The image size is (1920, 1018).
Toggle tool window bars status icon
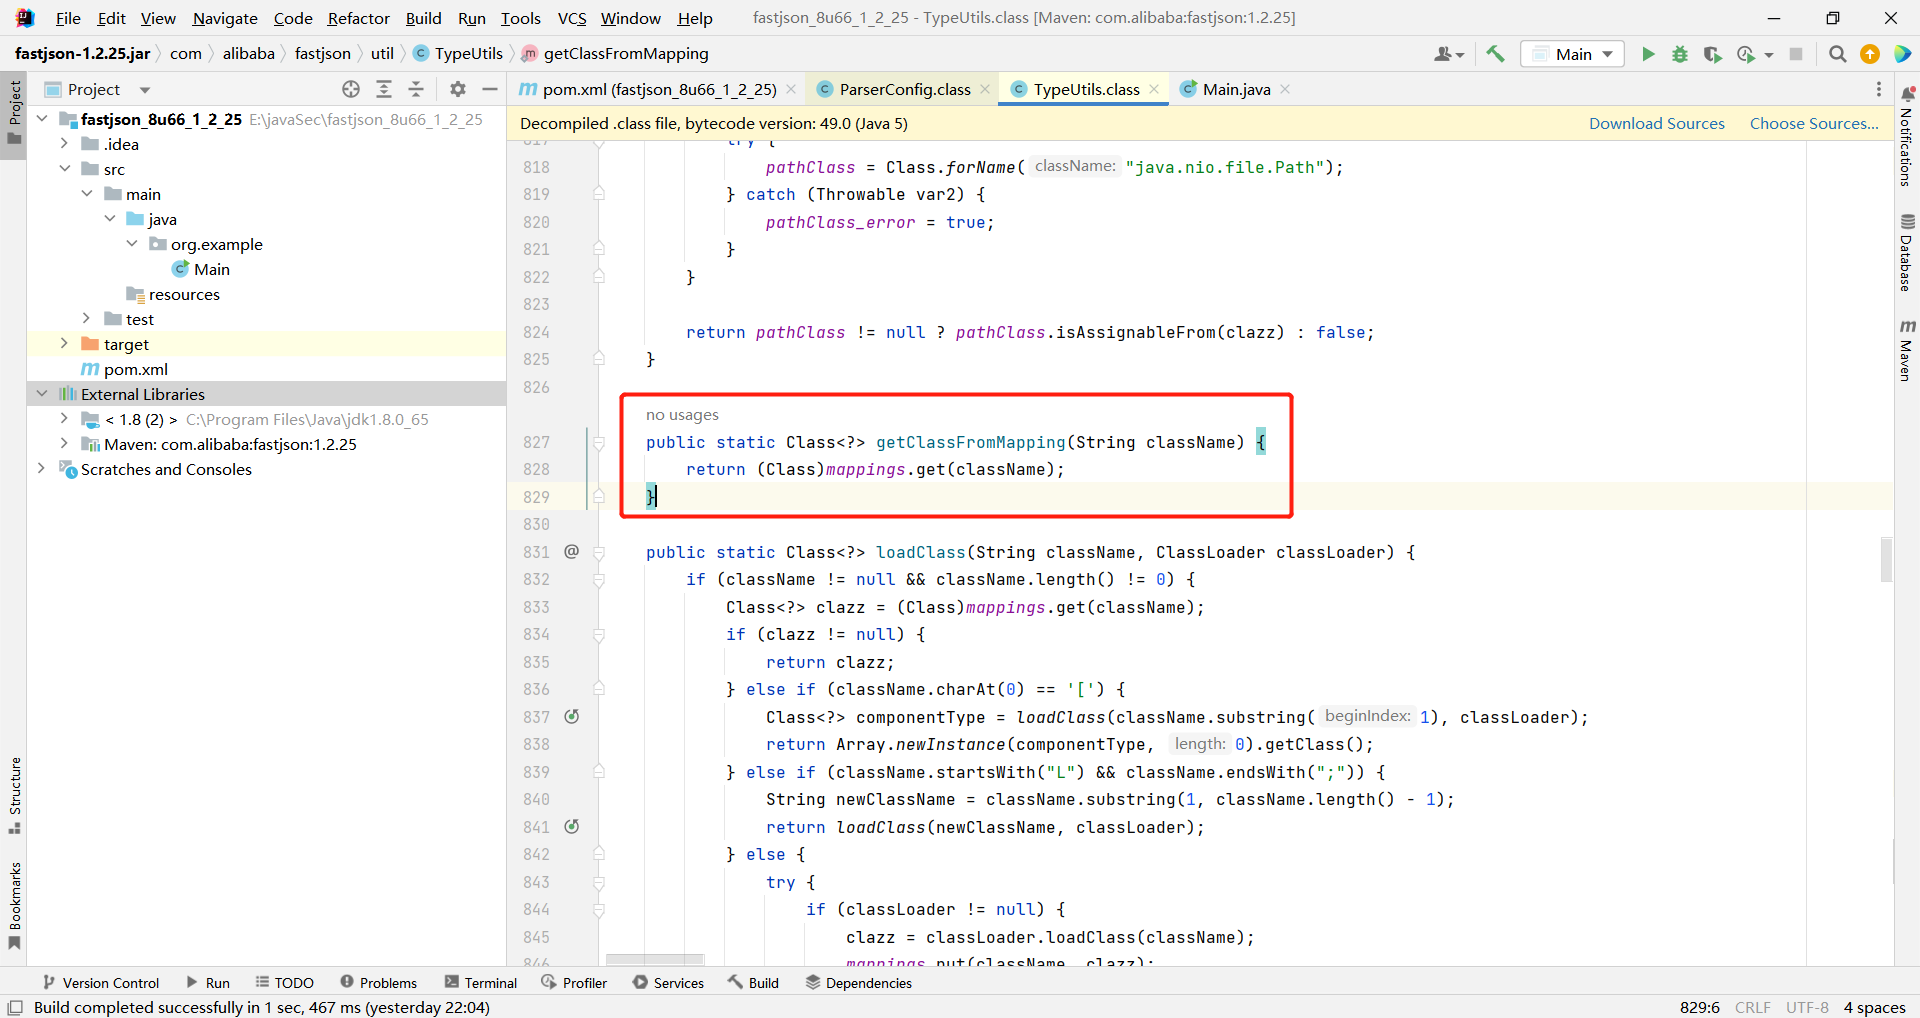coord(15,1007)
